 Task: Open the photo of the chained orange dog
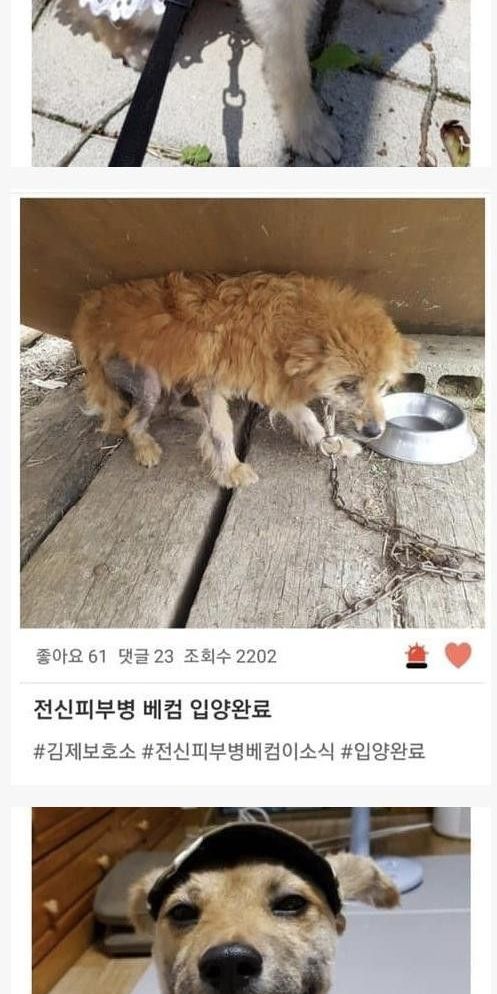point(252,413)
